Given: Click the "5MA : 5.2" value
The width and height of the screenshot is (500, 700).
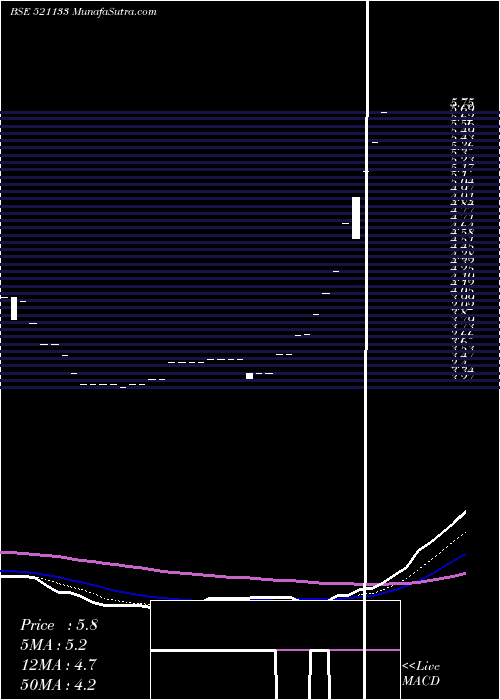Looking at the screenshot, I should [x=54, y=645].
